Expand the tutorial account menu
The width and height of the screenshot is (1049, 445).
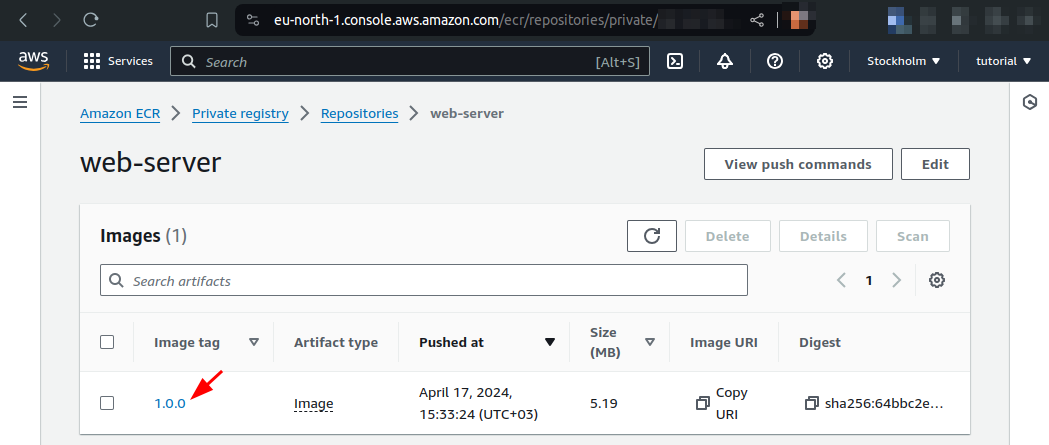1003,61
